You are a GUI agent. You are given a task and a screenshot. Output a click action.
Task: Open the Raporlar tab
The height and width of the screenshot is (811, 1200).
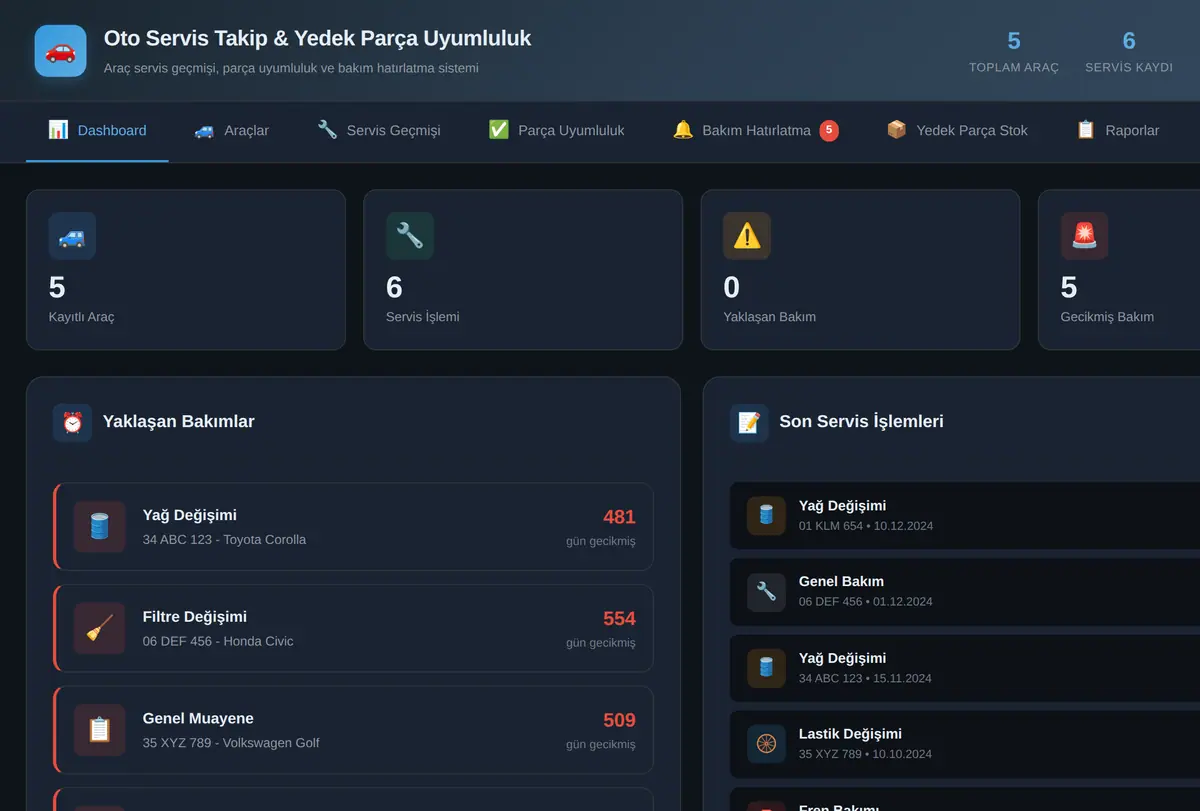click(1117, 131)
